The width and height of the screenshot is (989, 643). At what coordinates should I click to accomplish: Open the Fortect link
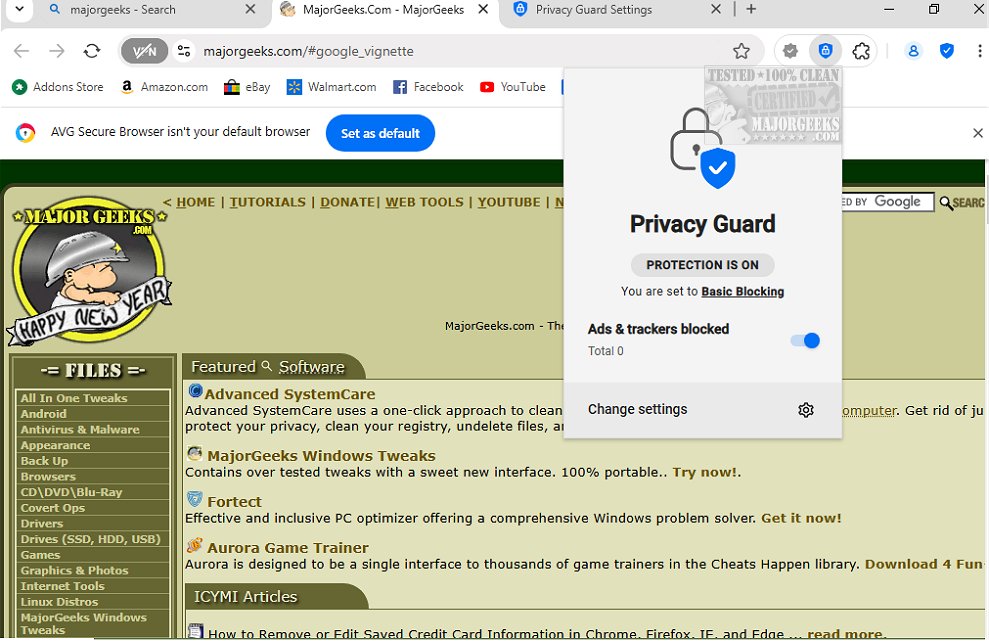click(x=234, y=502)
